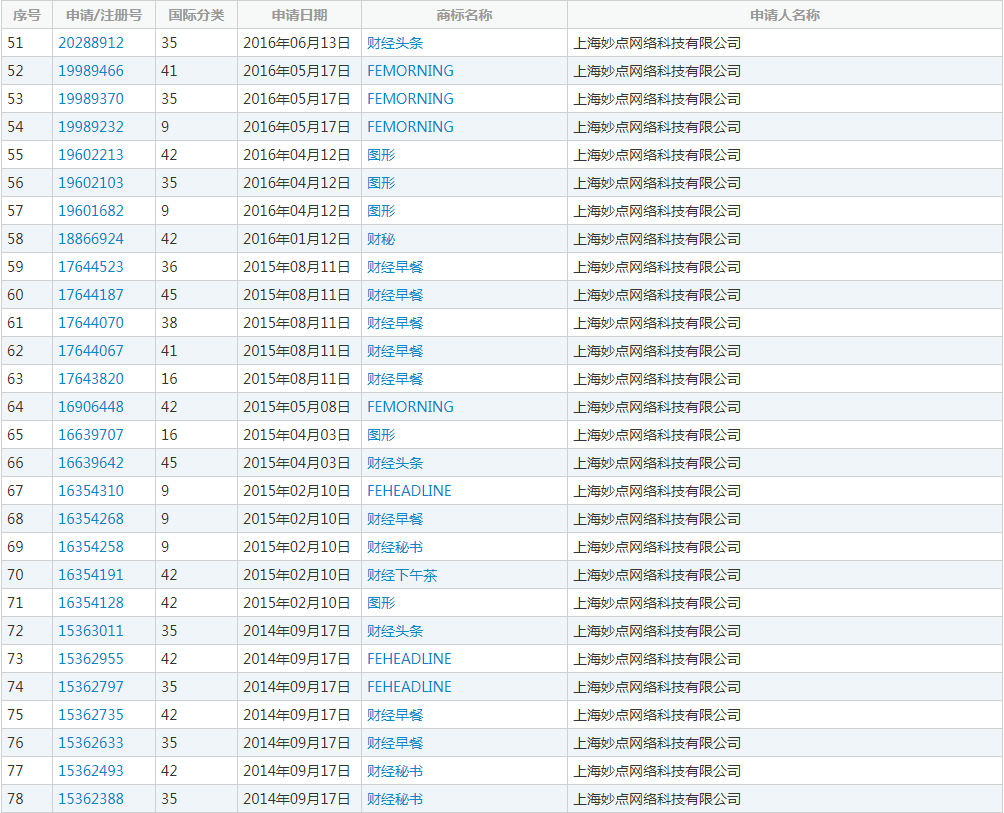Screen dimensions: 1004x813
Task: Click FEHEADLINE trademark in row 74
Action: (409, 687)
